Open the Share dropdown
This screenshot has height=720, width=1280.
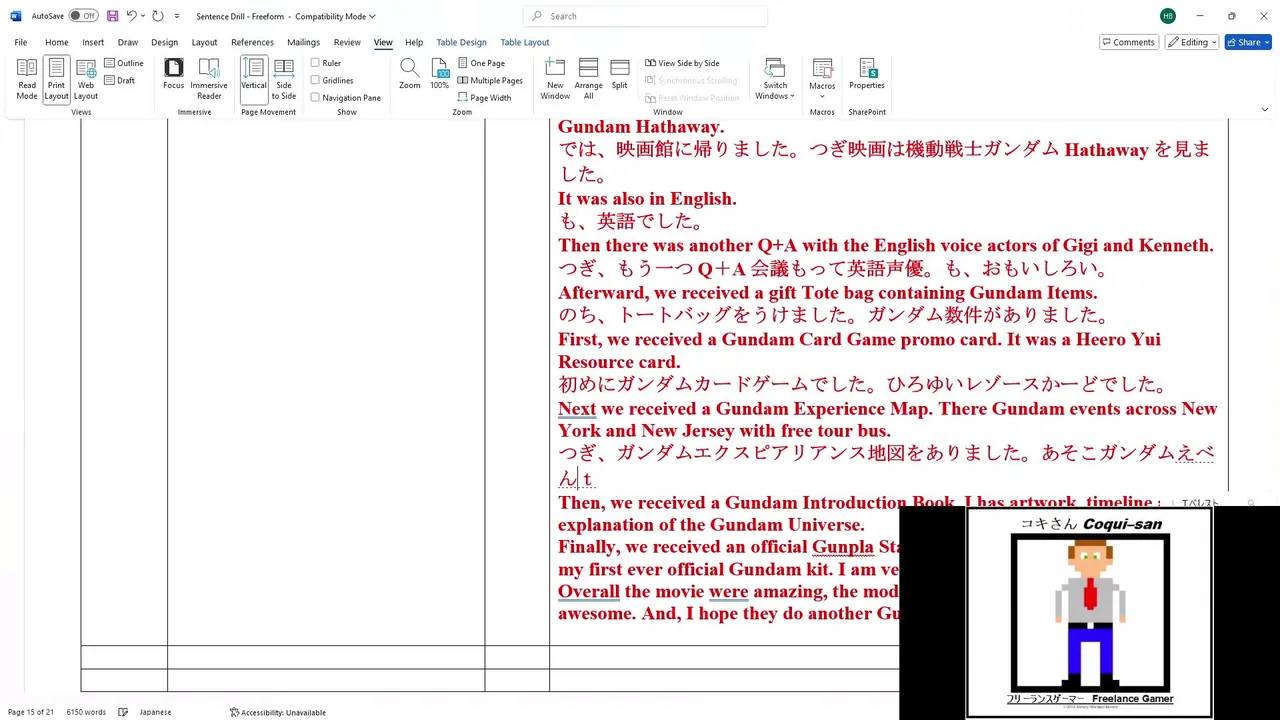(x=1247, y=42)
